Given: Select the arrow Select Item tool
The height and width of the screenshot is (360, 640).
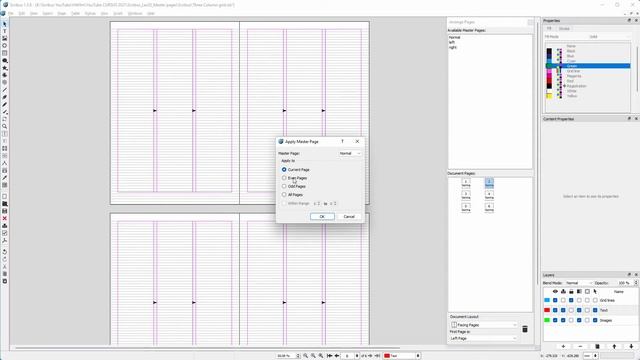Looking at the screenshot, I should point(4,24).
